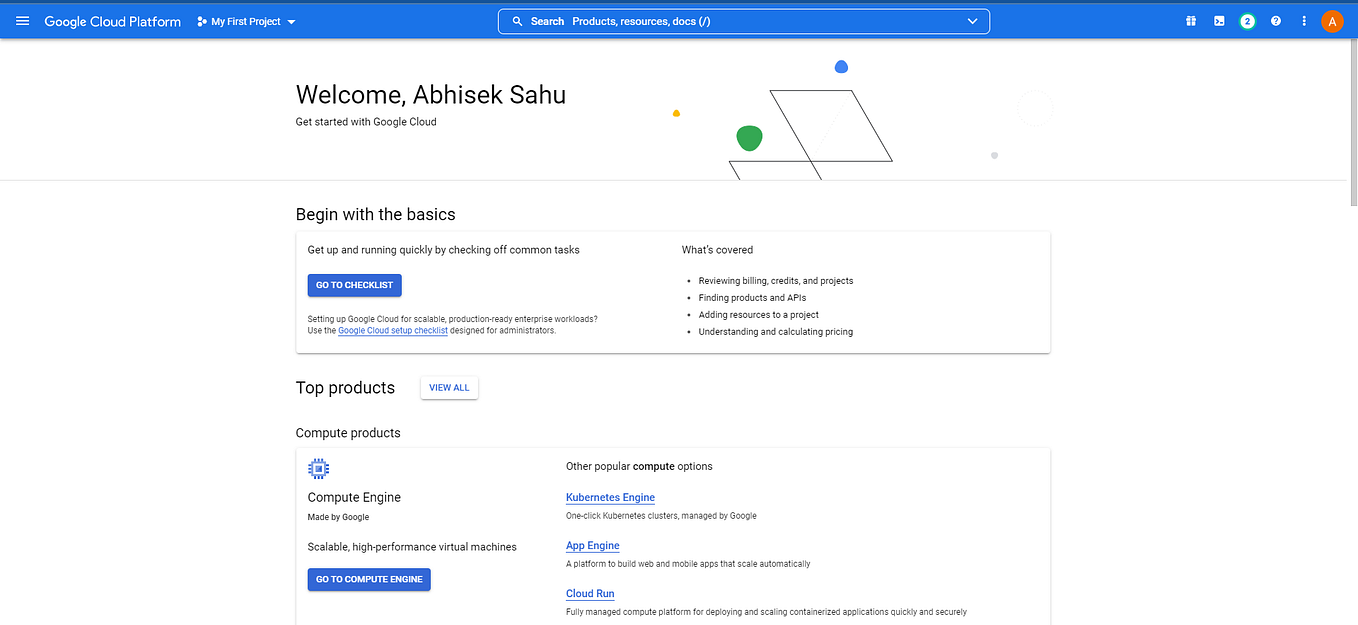1358x625 pixels.
Task: Activate the Cloud Shell terminal icon
Action: click(x=1218, y=20)
